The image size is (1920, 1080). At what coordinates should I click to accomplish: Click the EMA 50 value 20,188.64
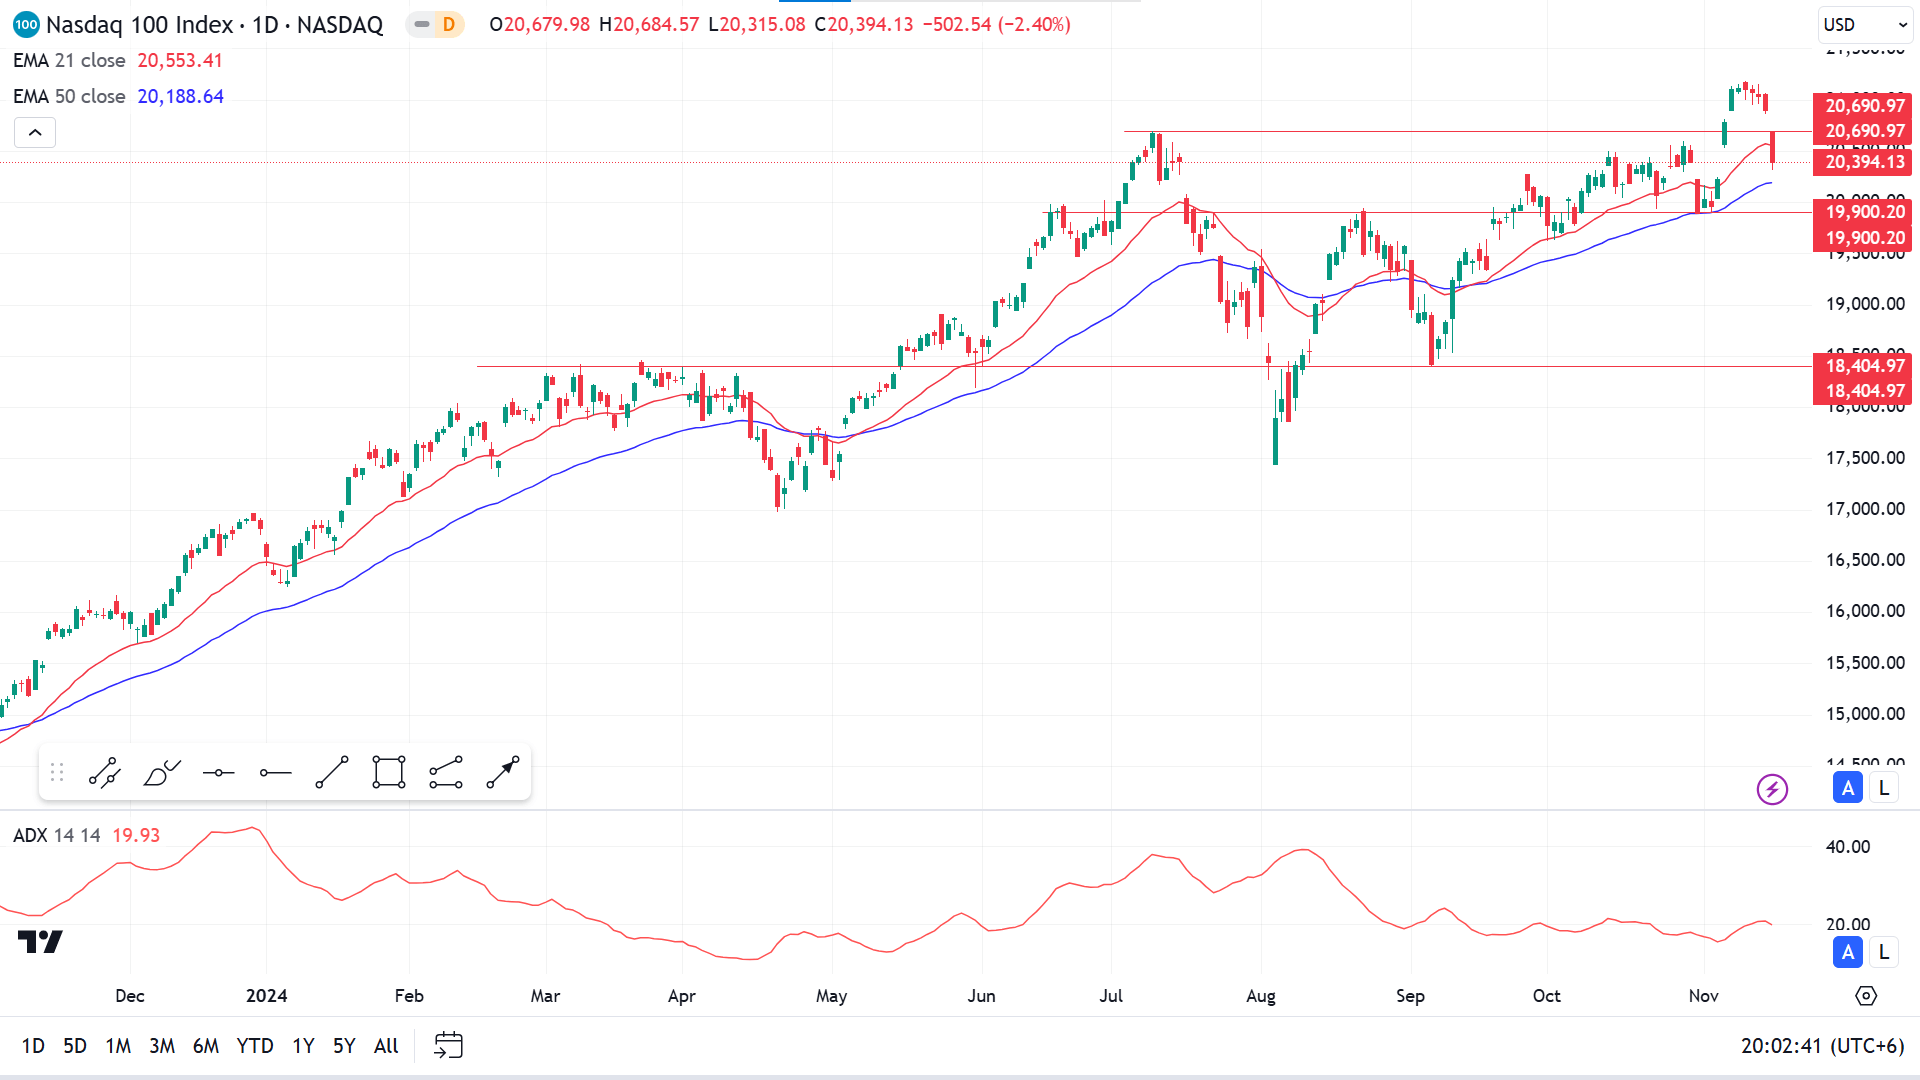(181, 96)
